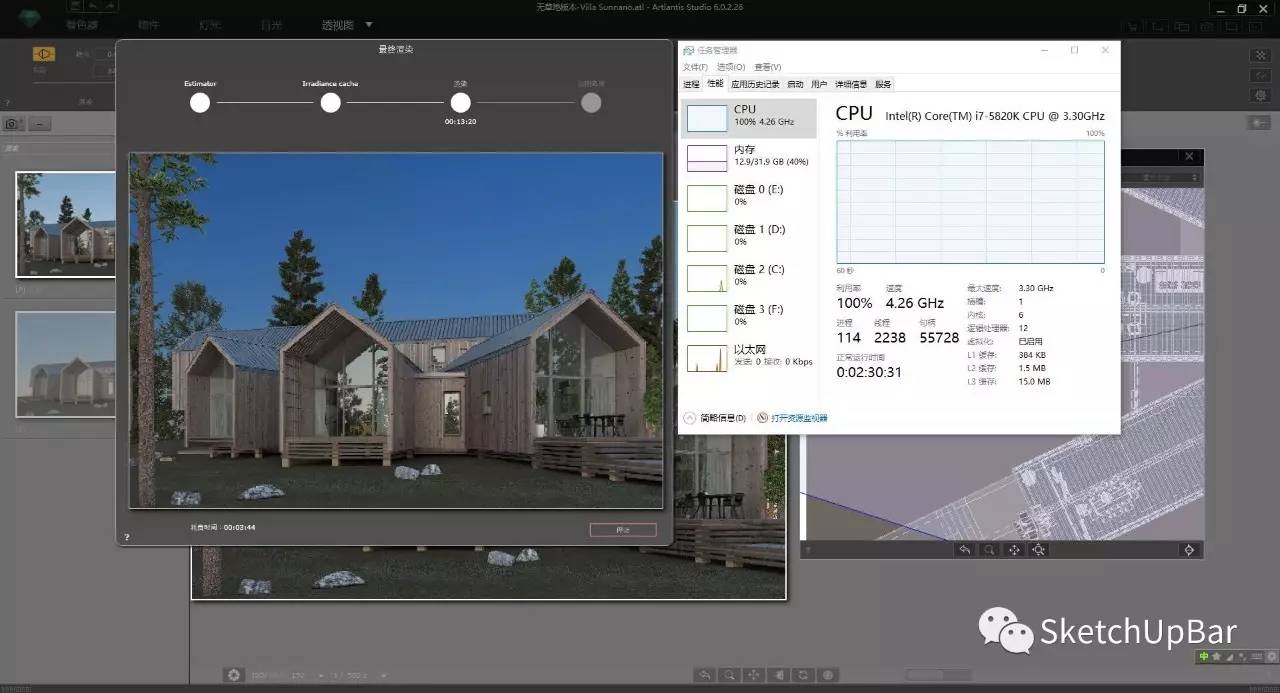The height and width of the screenshot is (693, 1280).
Task: Click the target icon at 2D view corner
Action: (1189, 550)
